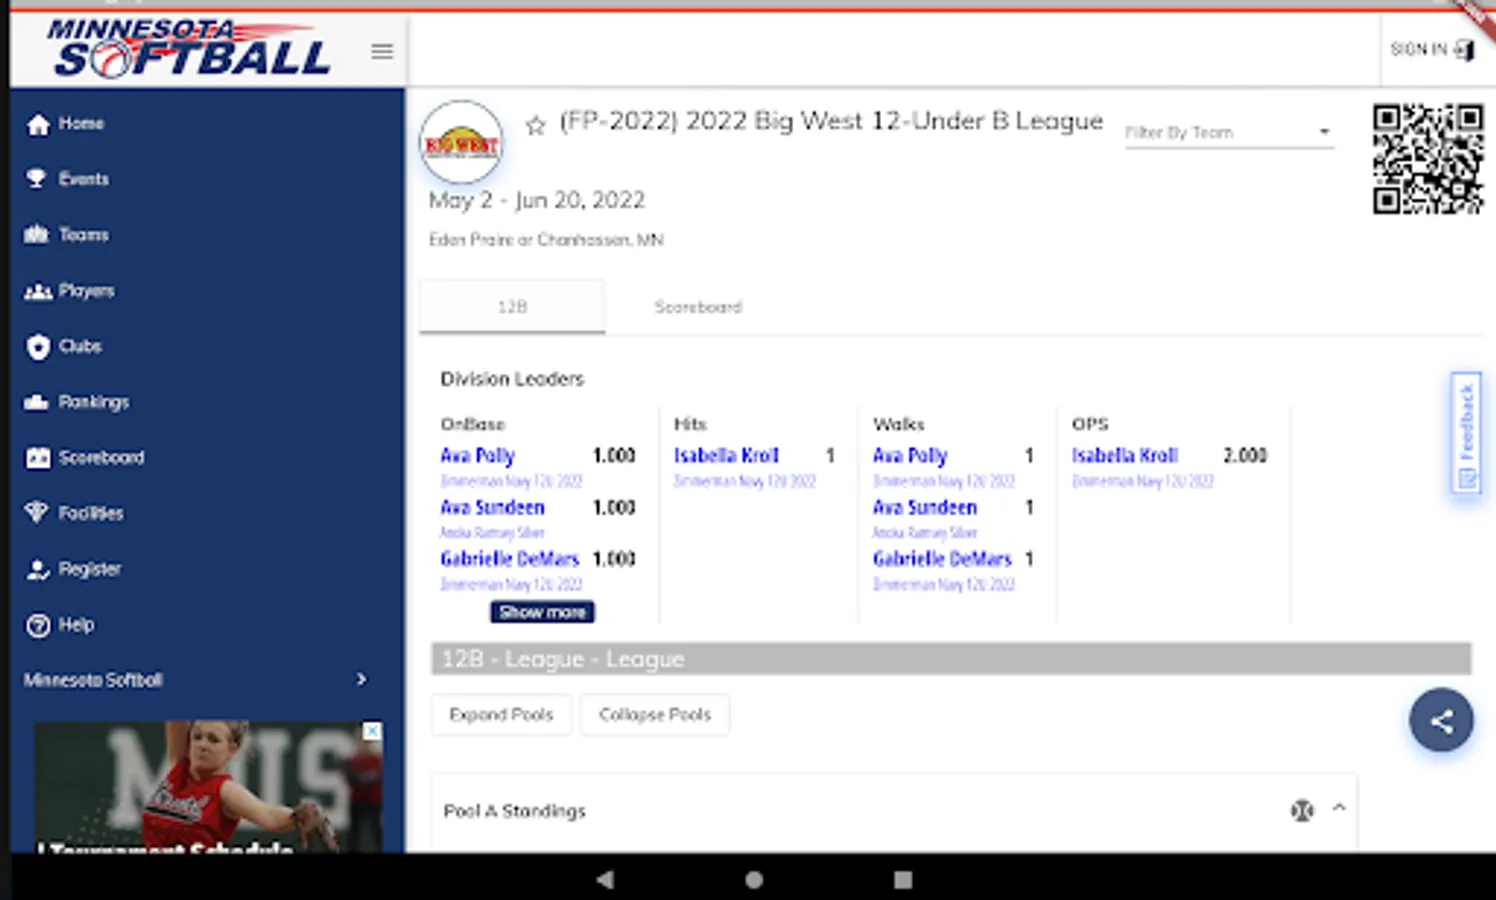
Task: Open Gabrielle DeMars under OnBase leaders
Action: pos(509,559)
